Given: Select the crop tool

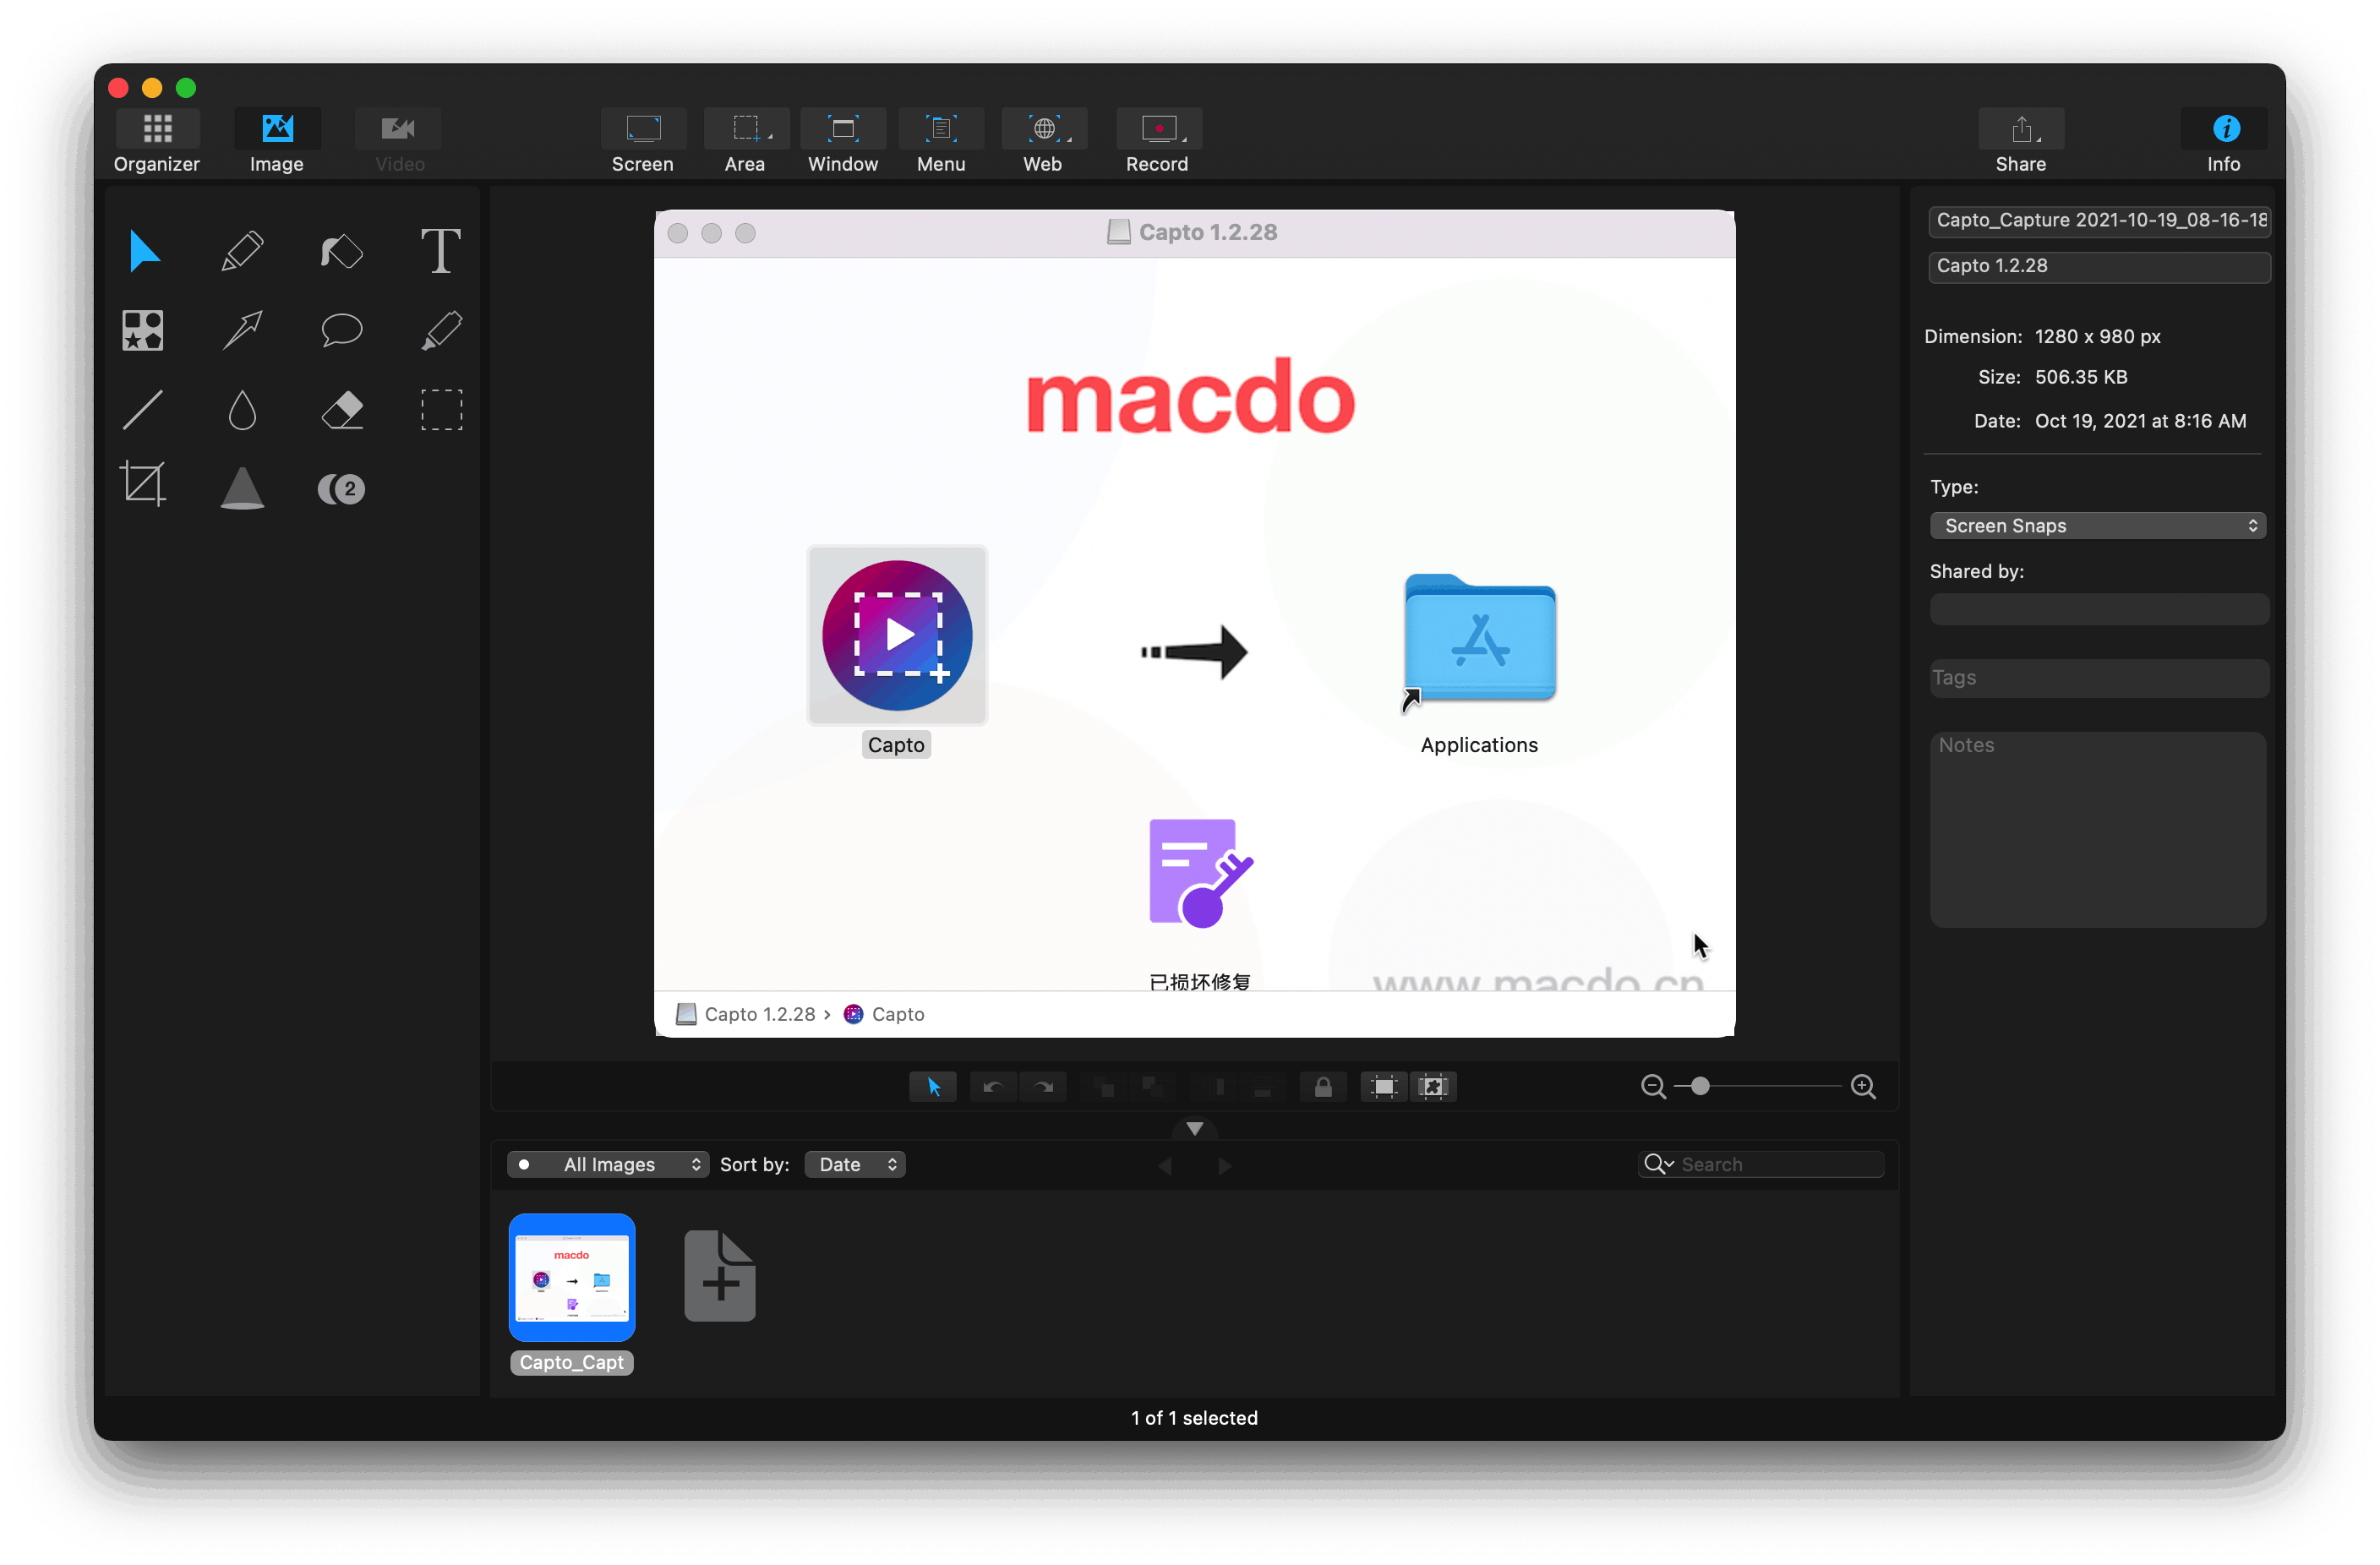Looking at the screenshot, I should [x=143, y=484].
